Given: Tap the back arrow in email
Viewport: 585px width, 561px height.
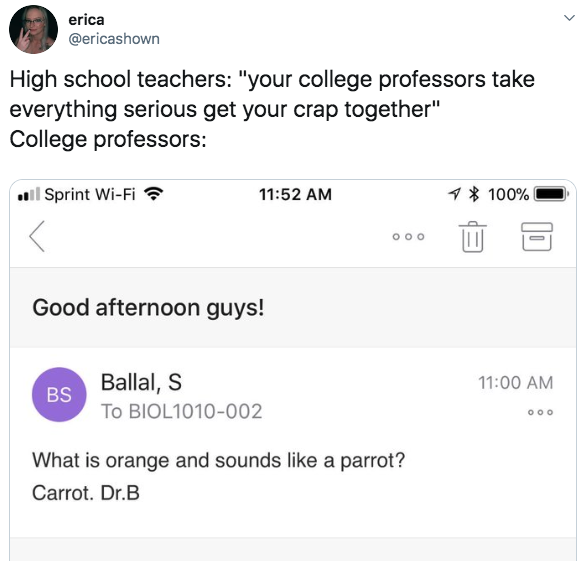Looking at the screenshot, I should pyautogui.click(x=37, y=236).
